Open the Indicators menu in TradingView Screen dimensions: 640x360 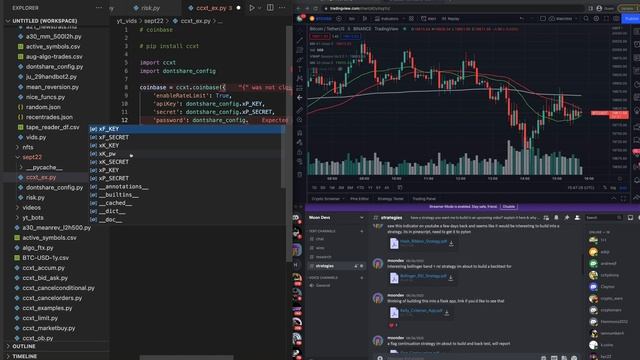(x=386, y=19)
